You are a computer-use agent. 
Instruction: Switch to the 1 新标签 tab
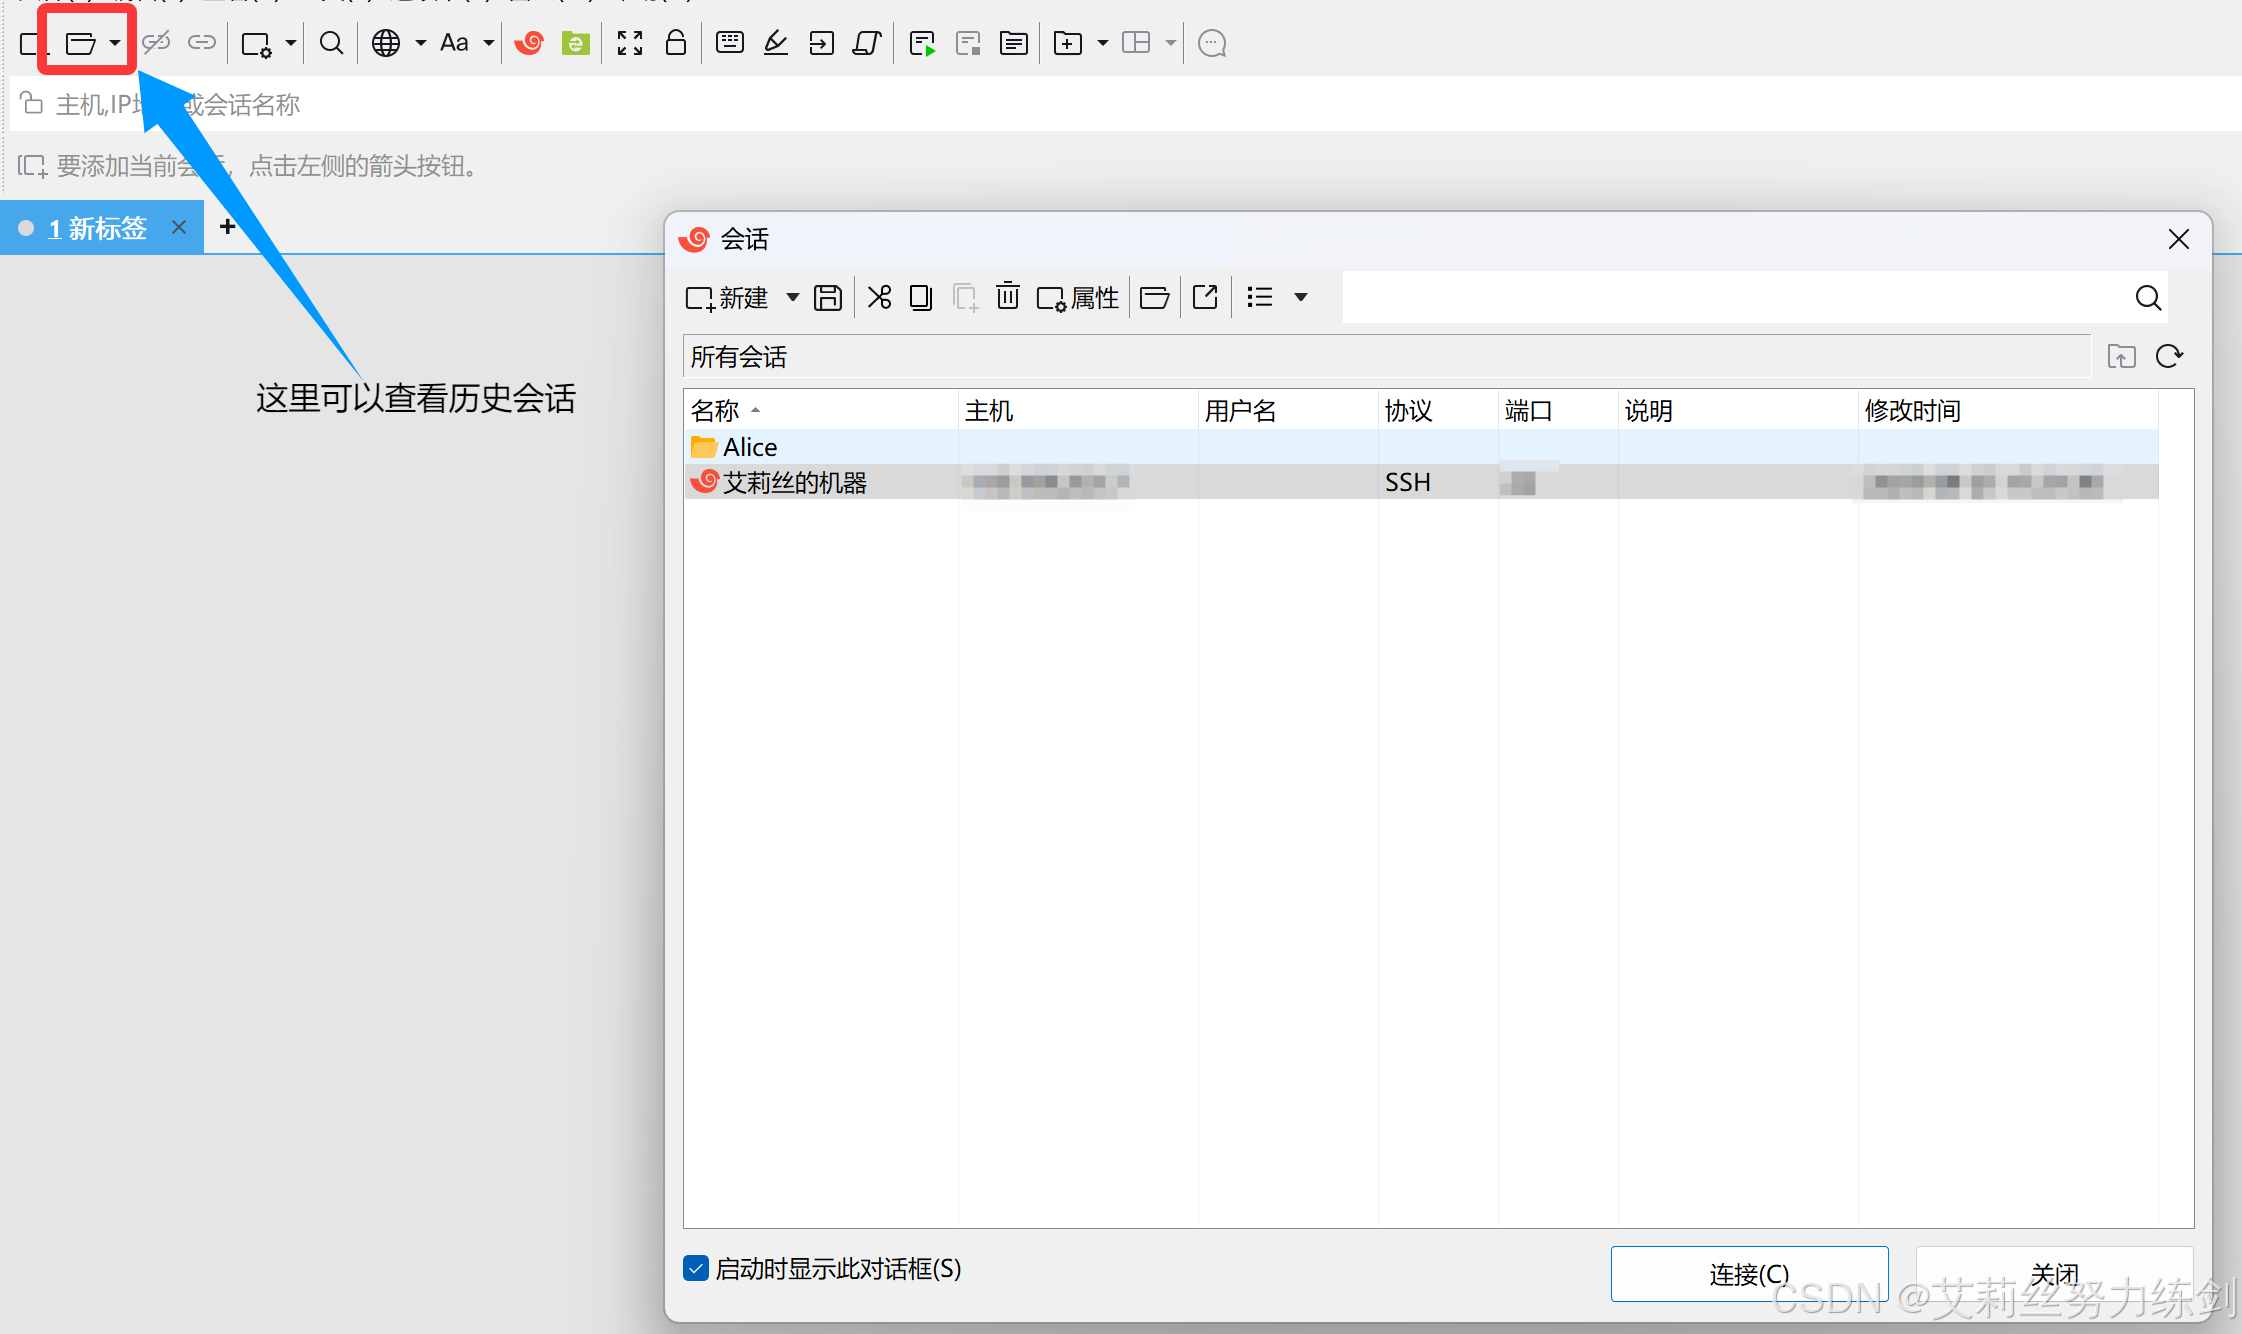coord(97,228)
